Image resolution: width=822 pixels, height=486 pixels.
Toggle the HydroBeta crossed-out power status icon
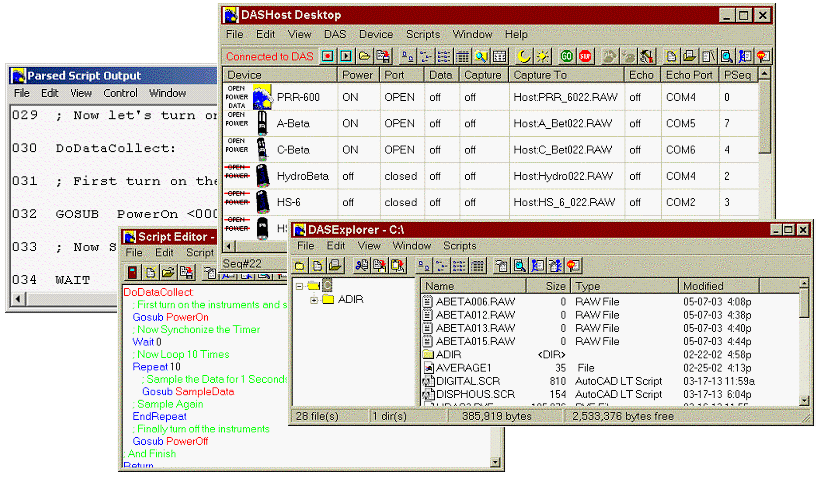[x=236, y=171]
